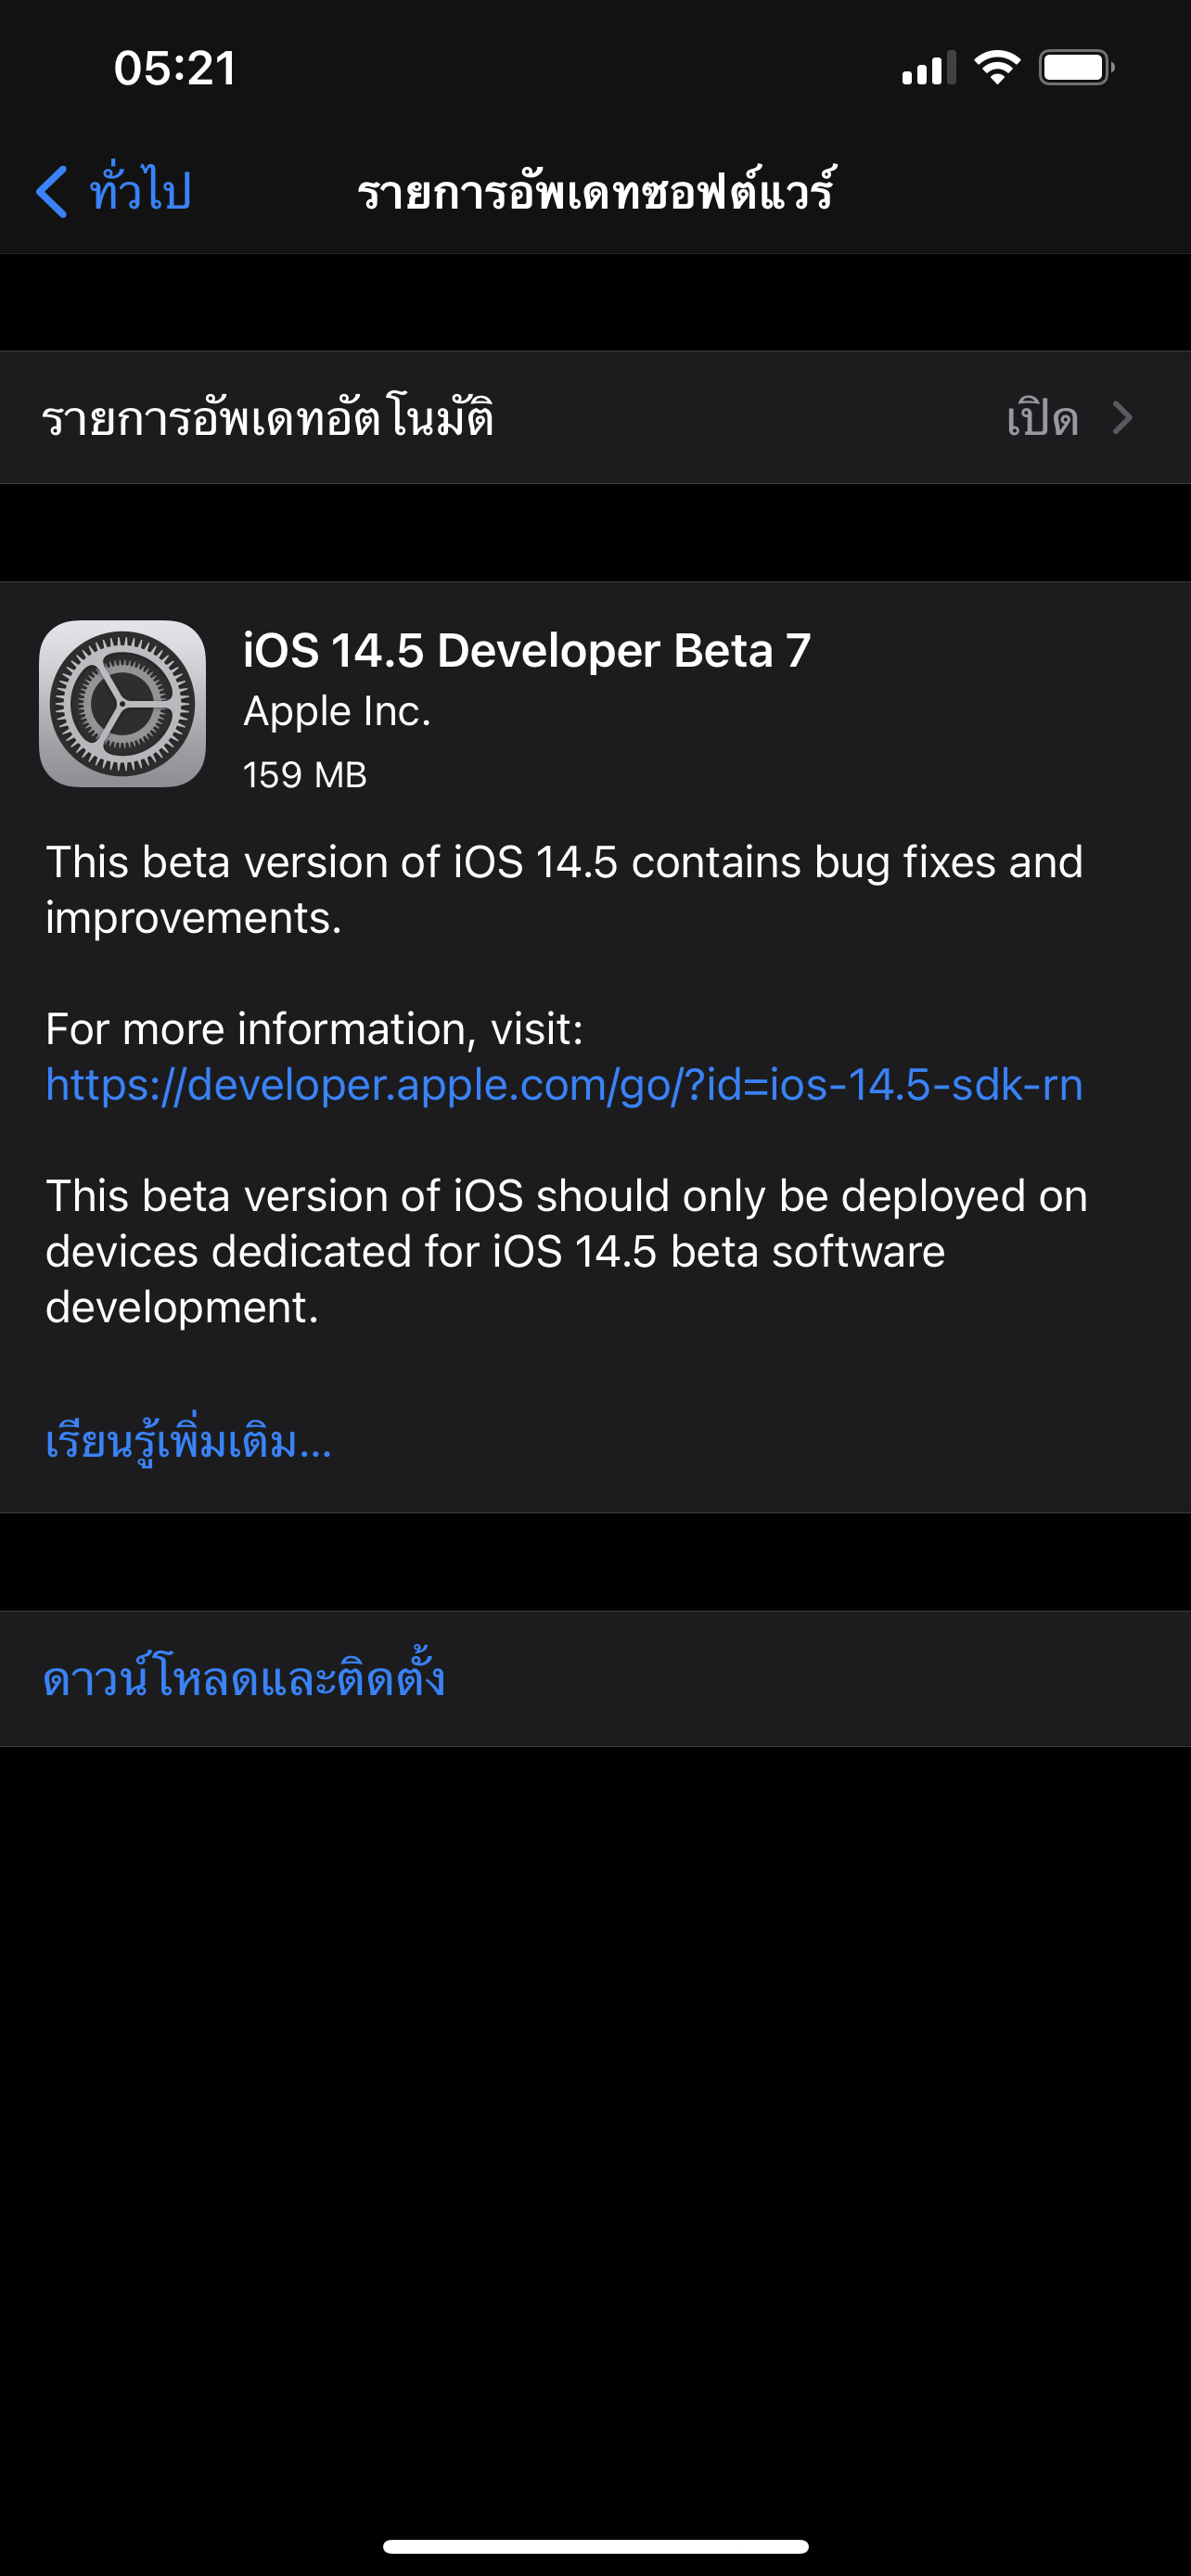Open the developer.apple.com release notes link

click(564, 1084)
